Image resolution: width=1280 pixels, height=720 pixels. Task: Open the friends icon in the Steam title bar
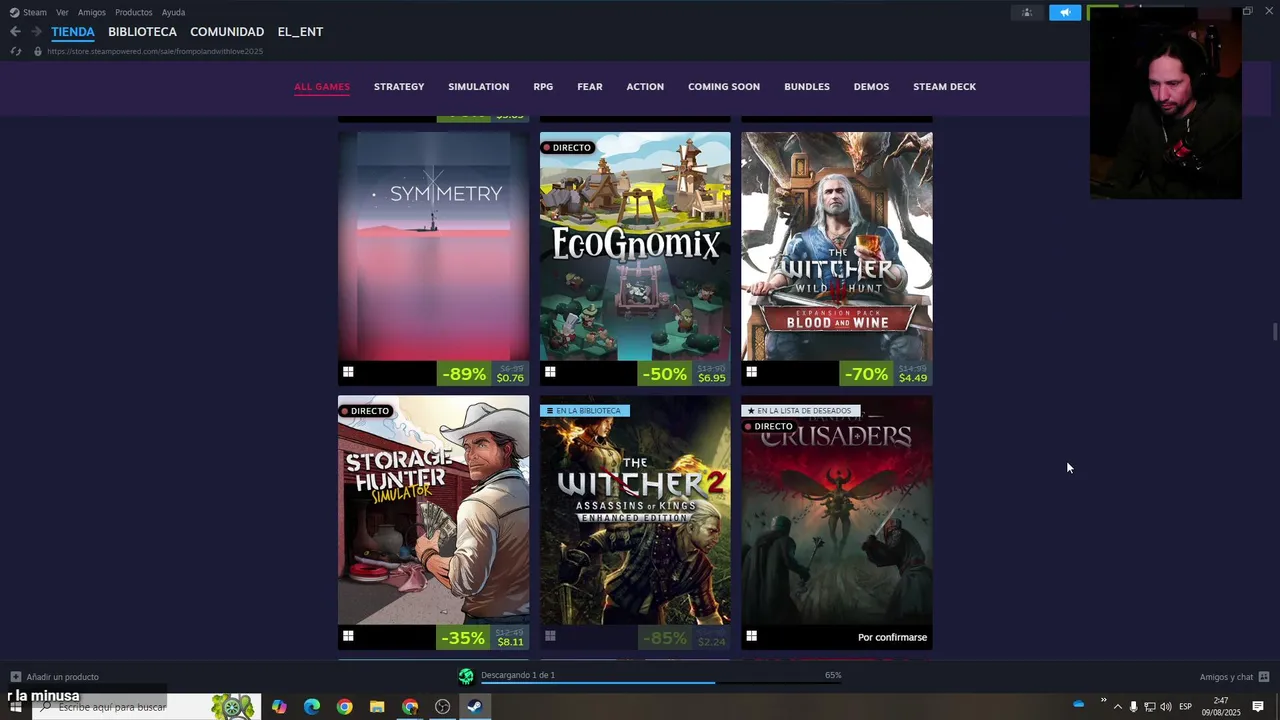click(x=1027, y=12)
